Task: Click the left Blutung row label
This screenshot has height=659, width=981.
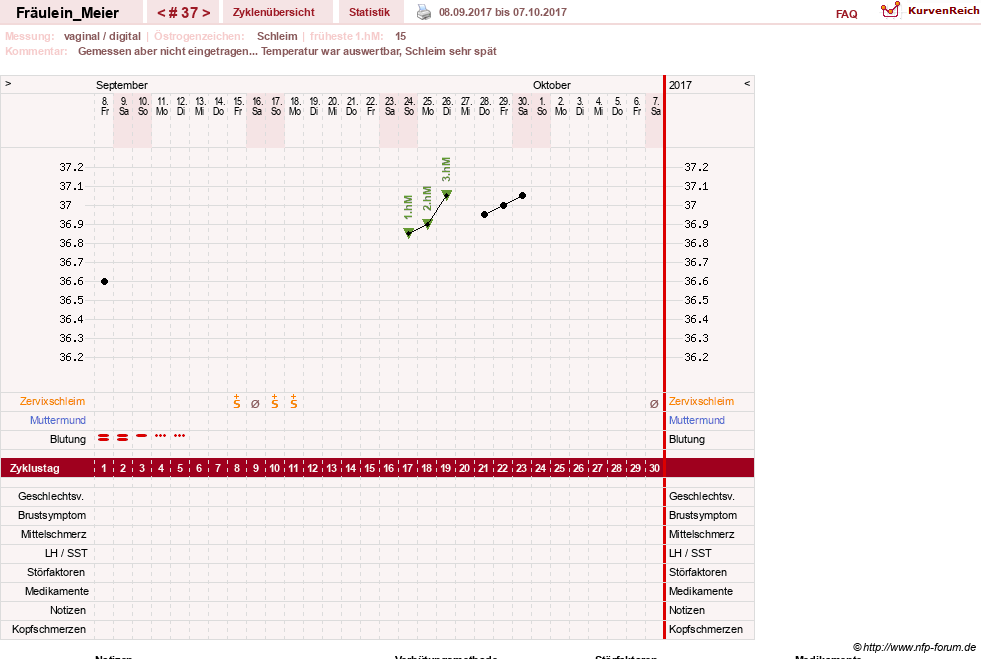Action: (x=68, y=439)
